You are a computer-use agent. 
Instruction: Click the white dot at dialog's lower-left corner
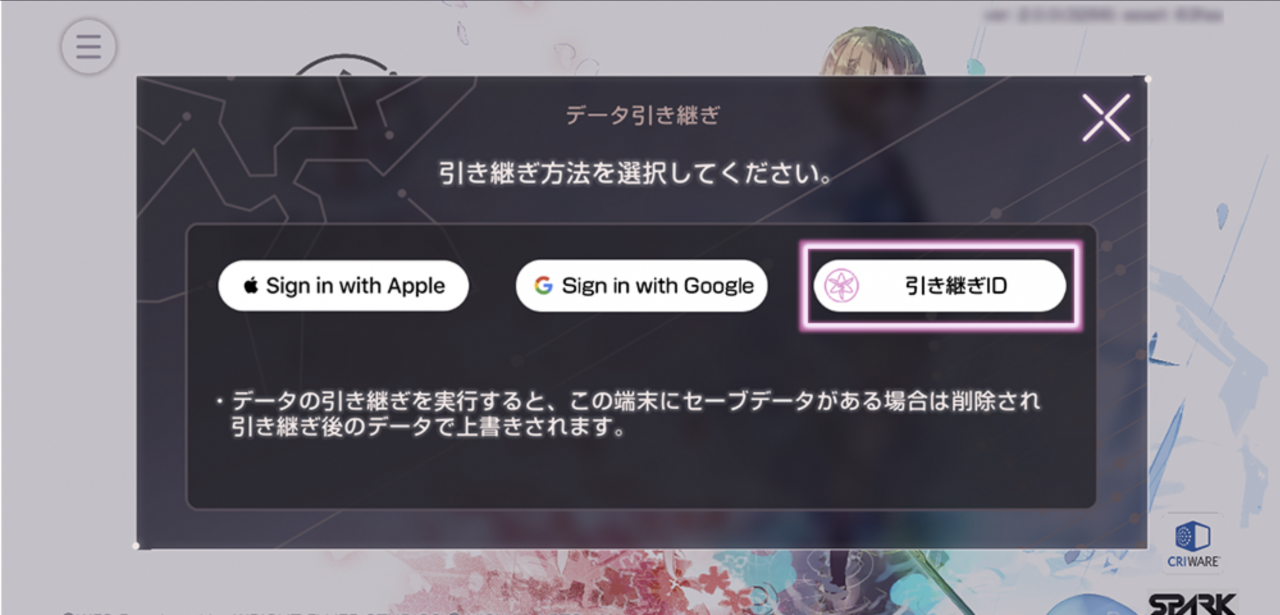tap(136, 546)
